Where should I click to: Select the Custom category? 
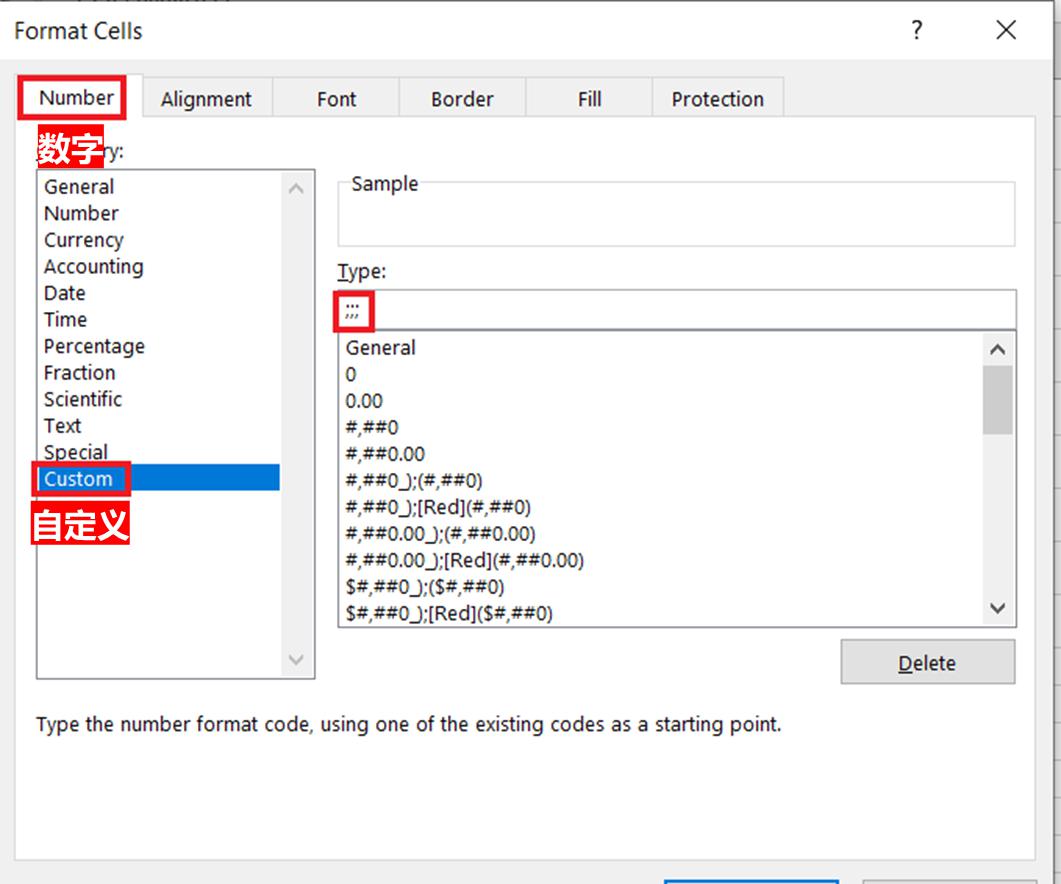(158, 478)
